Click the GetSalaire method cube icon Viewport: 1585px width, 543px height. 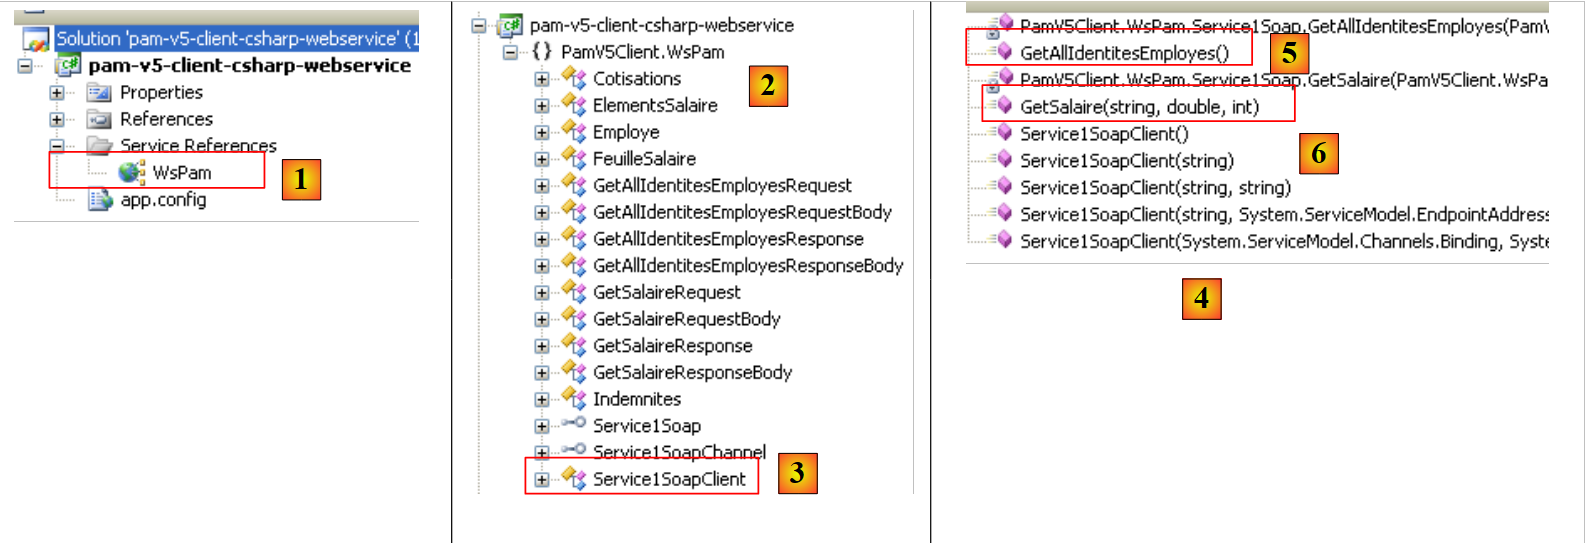[1002, 106]
